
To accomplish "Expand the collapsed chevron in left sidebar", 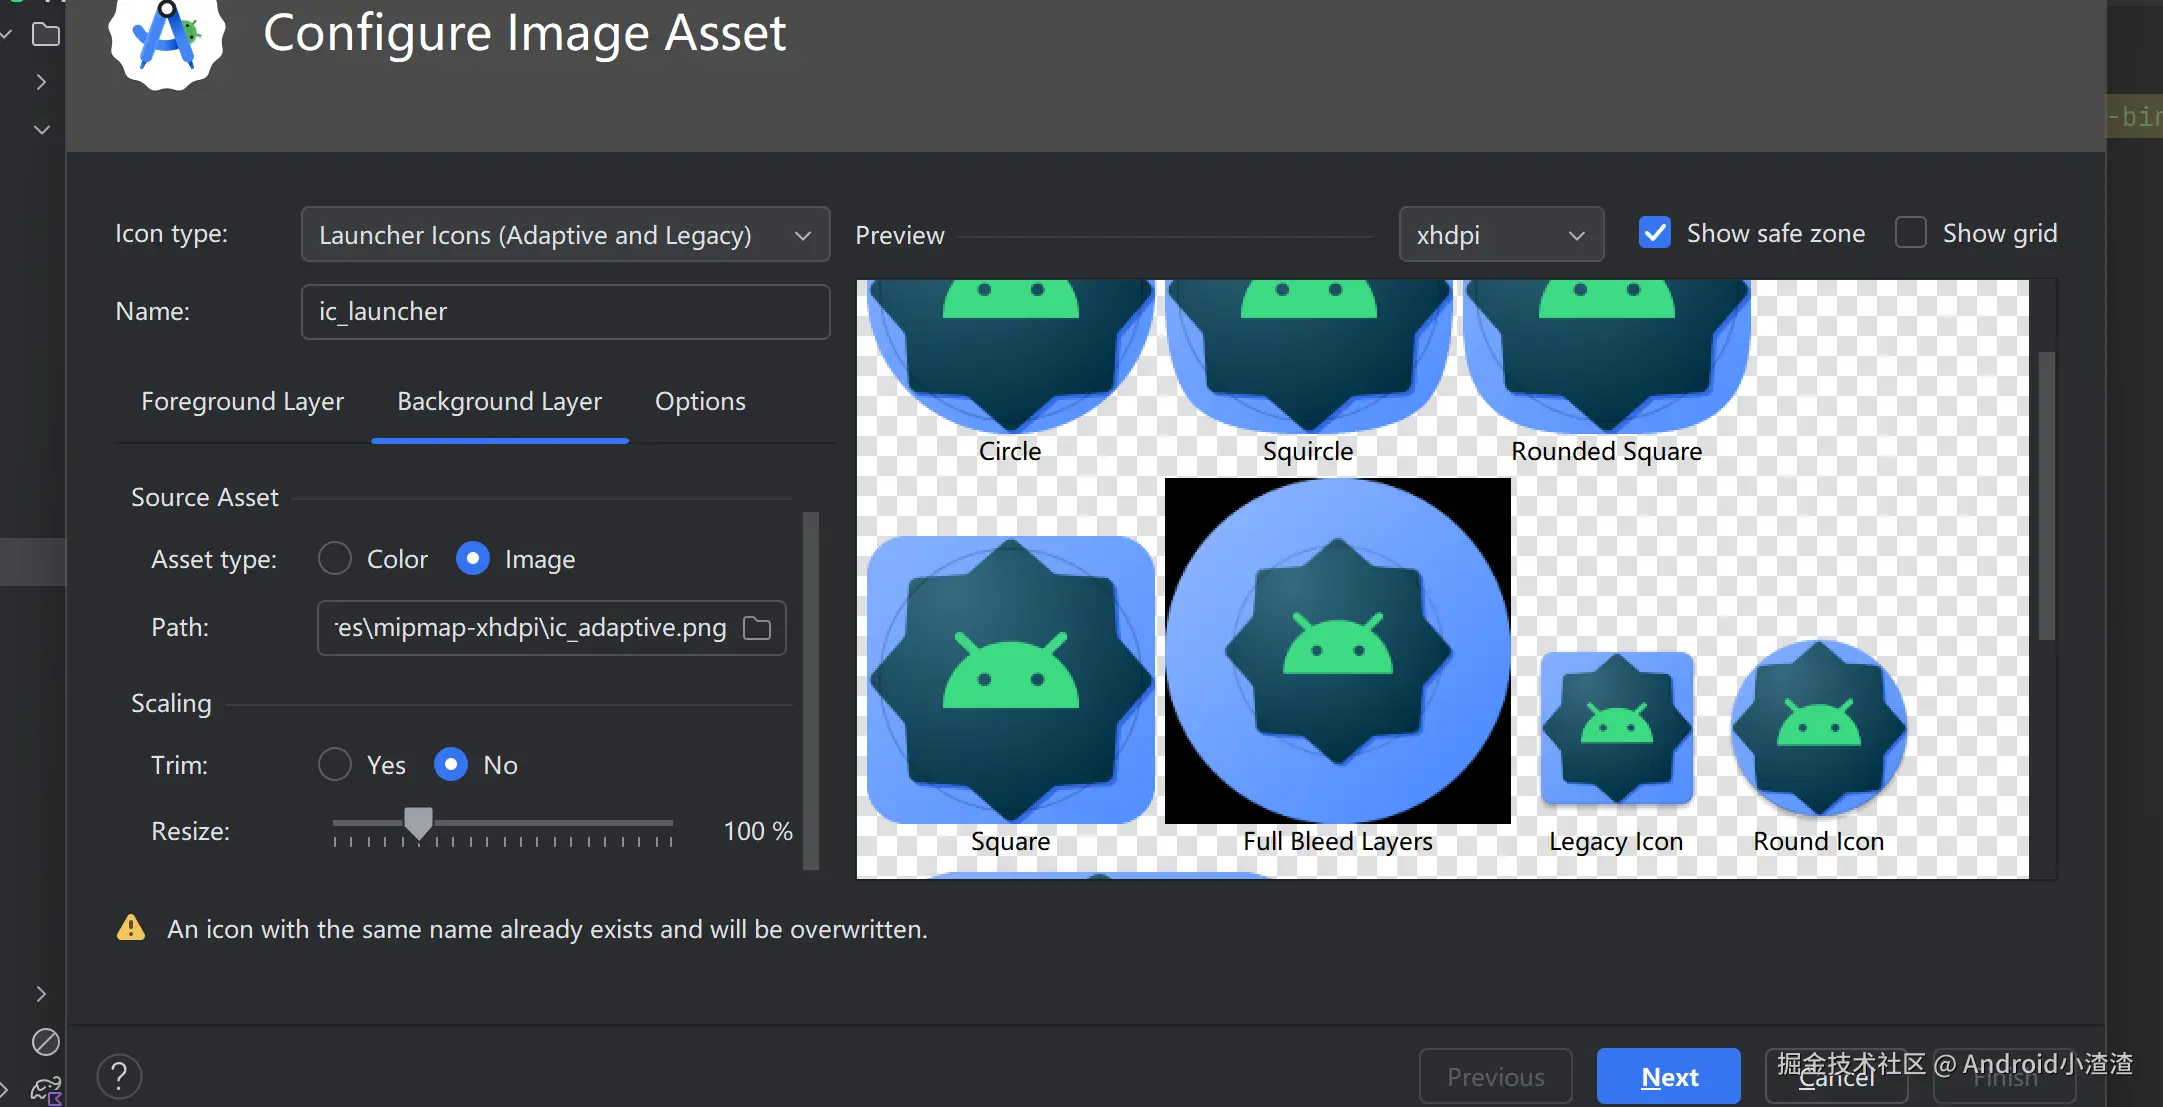I will click(x=41, y=82).
